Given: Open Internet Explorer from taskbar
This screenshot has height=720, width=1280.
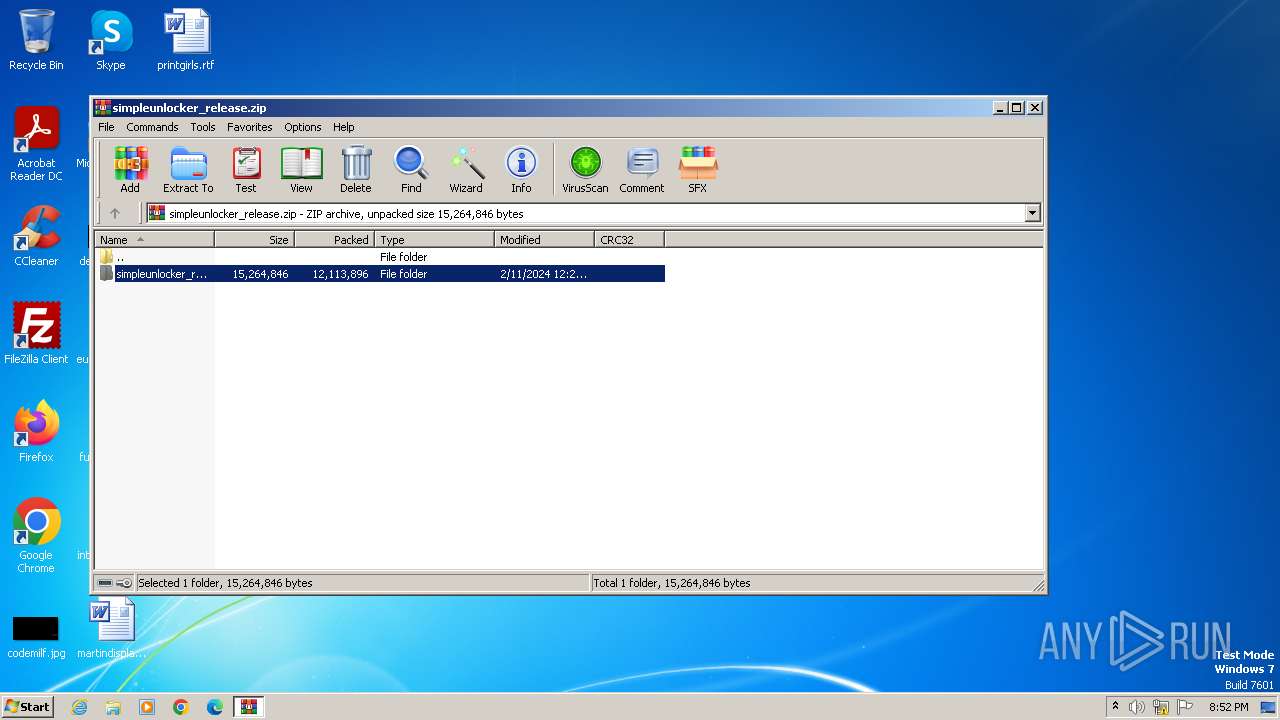Looking at the screenshot, I should 79,707.
